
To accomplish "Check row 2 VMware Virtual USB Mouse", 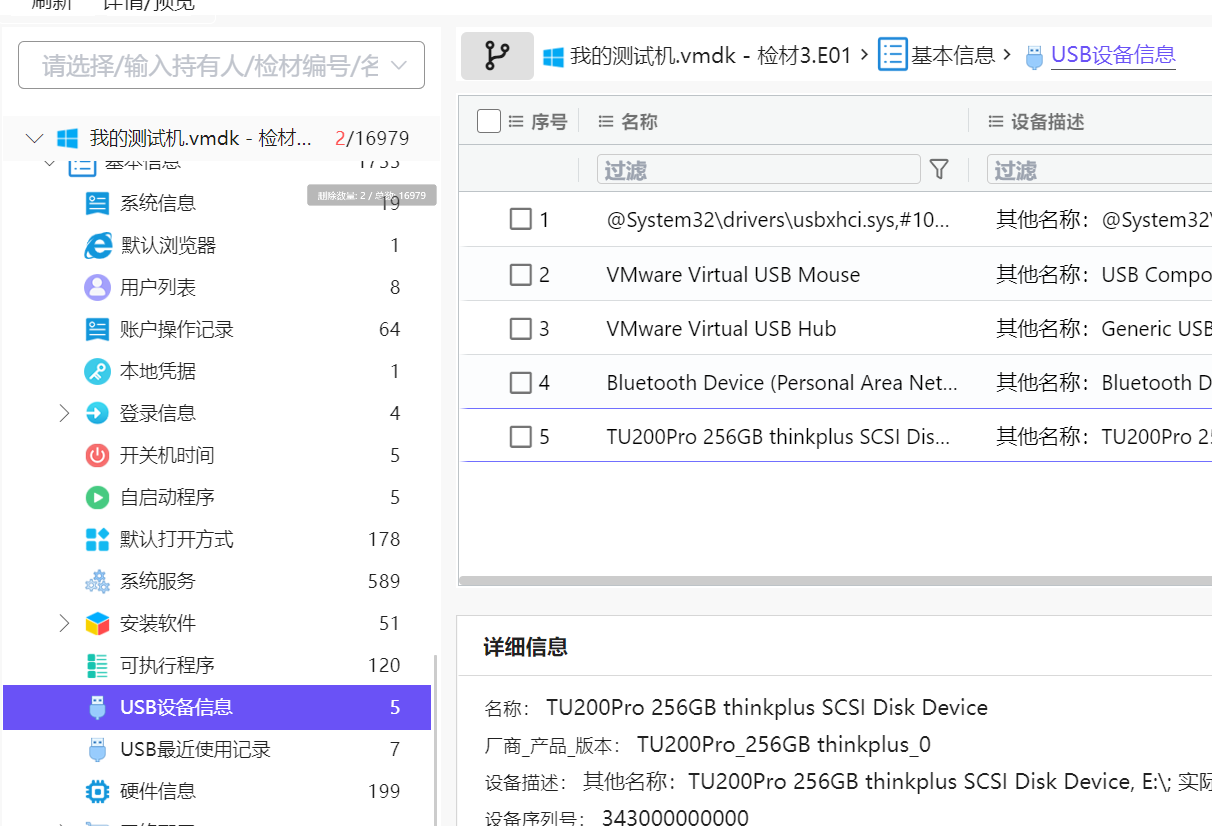I will [x=520, y=274].
